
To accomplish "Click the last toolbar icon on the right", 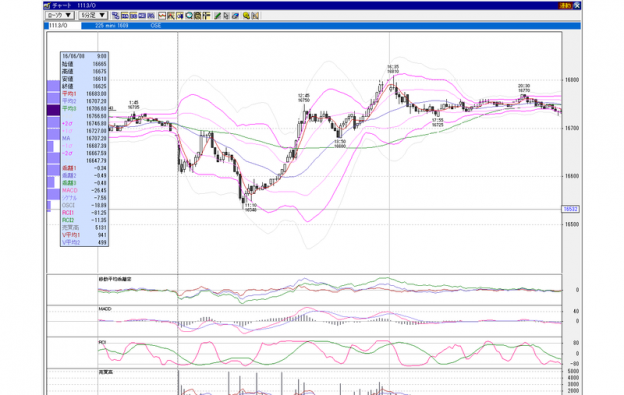I will coord(255,16).
